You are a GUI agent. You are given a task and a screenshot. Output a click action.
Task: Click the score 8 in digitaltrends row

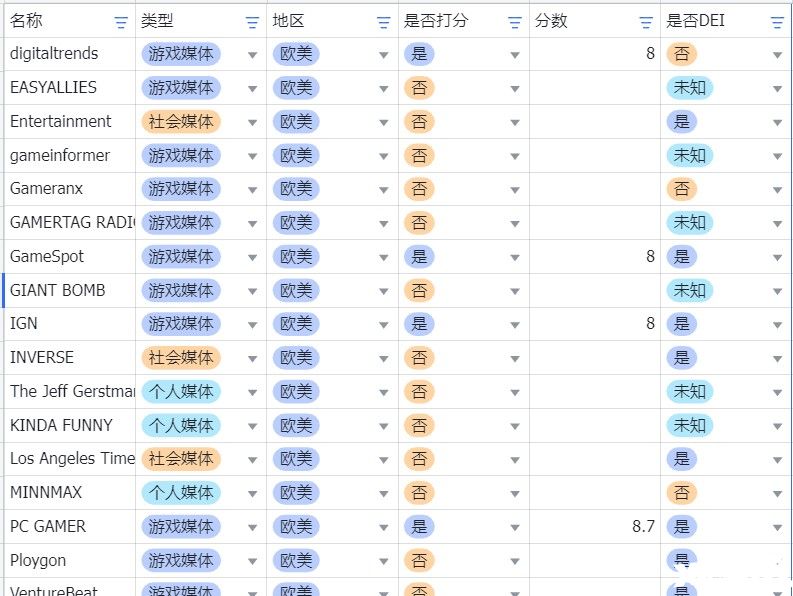650,54
